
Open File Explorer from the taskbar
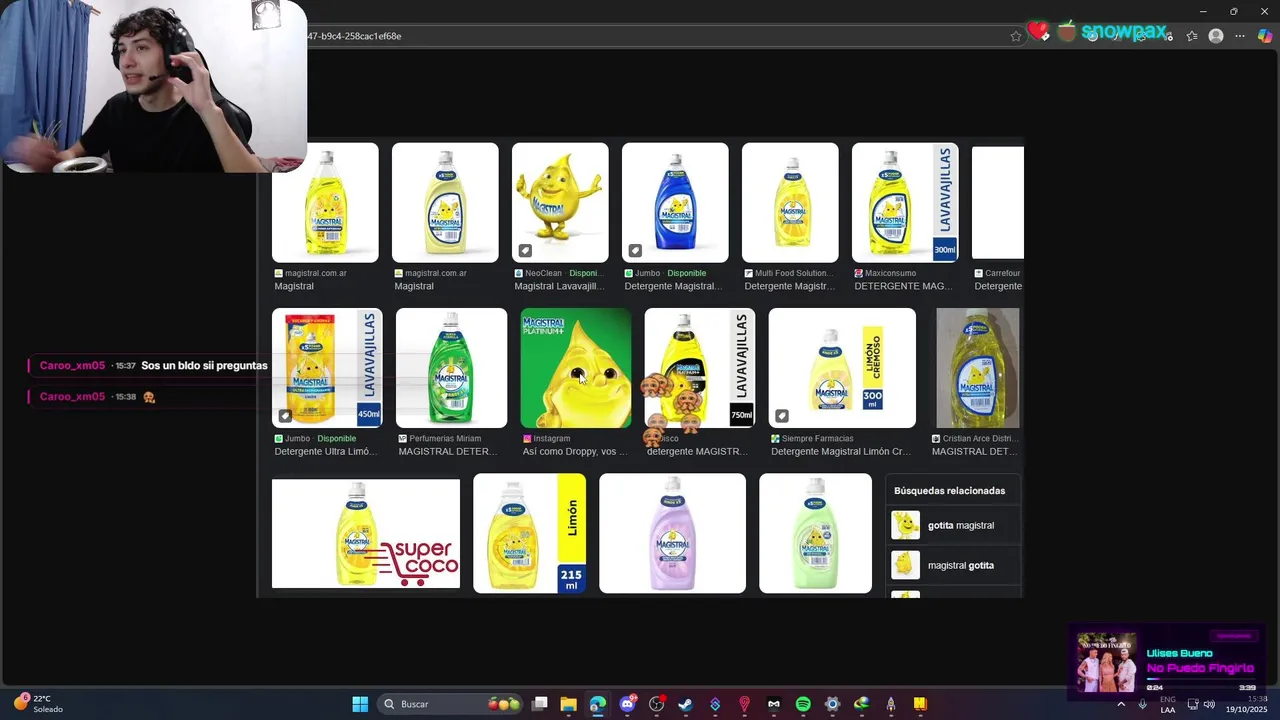coord(568,704)
